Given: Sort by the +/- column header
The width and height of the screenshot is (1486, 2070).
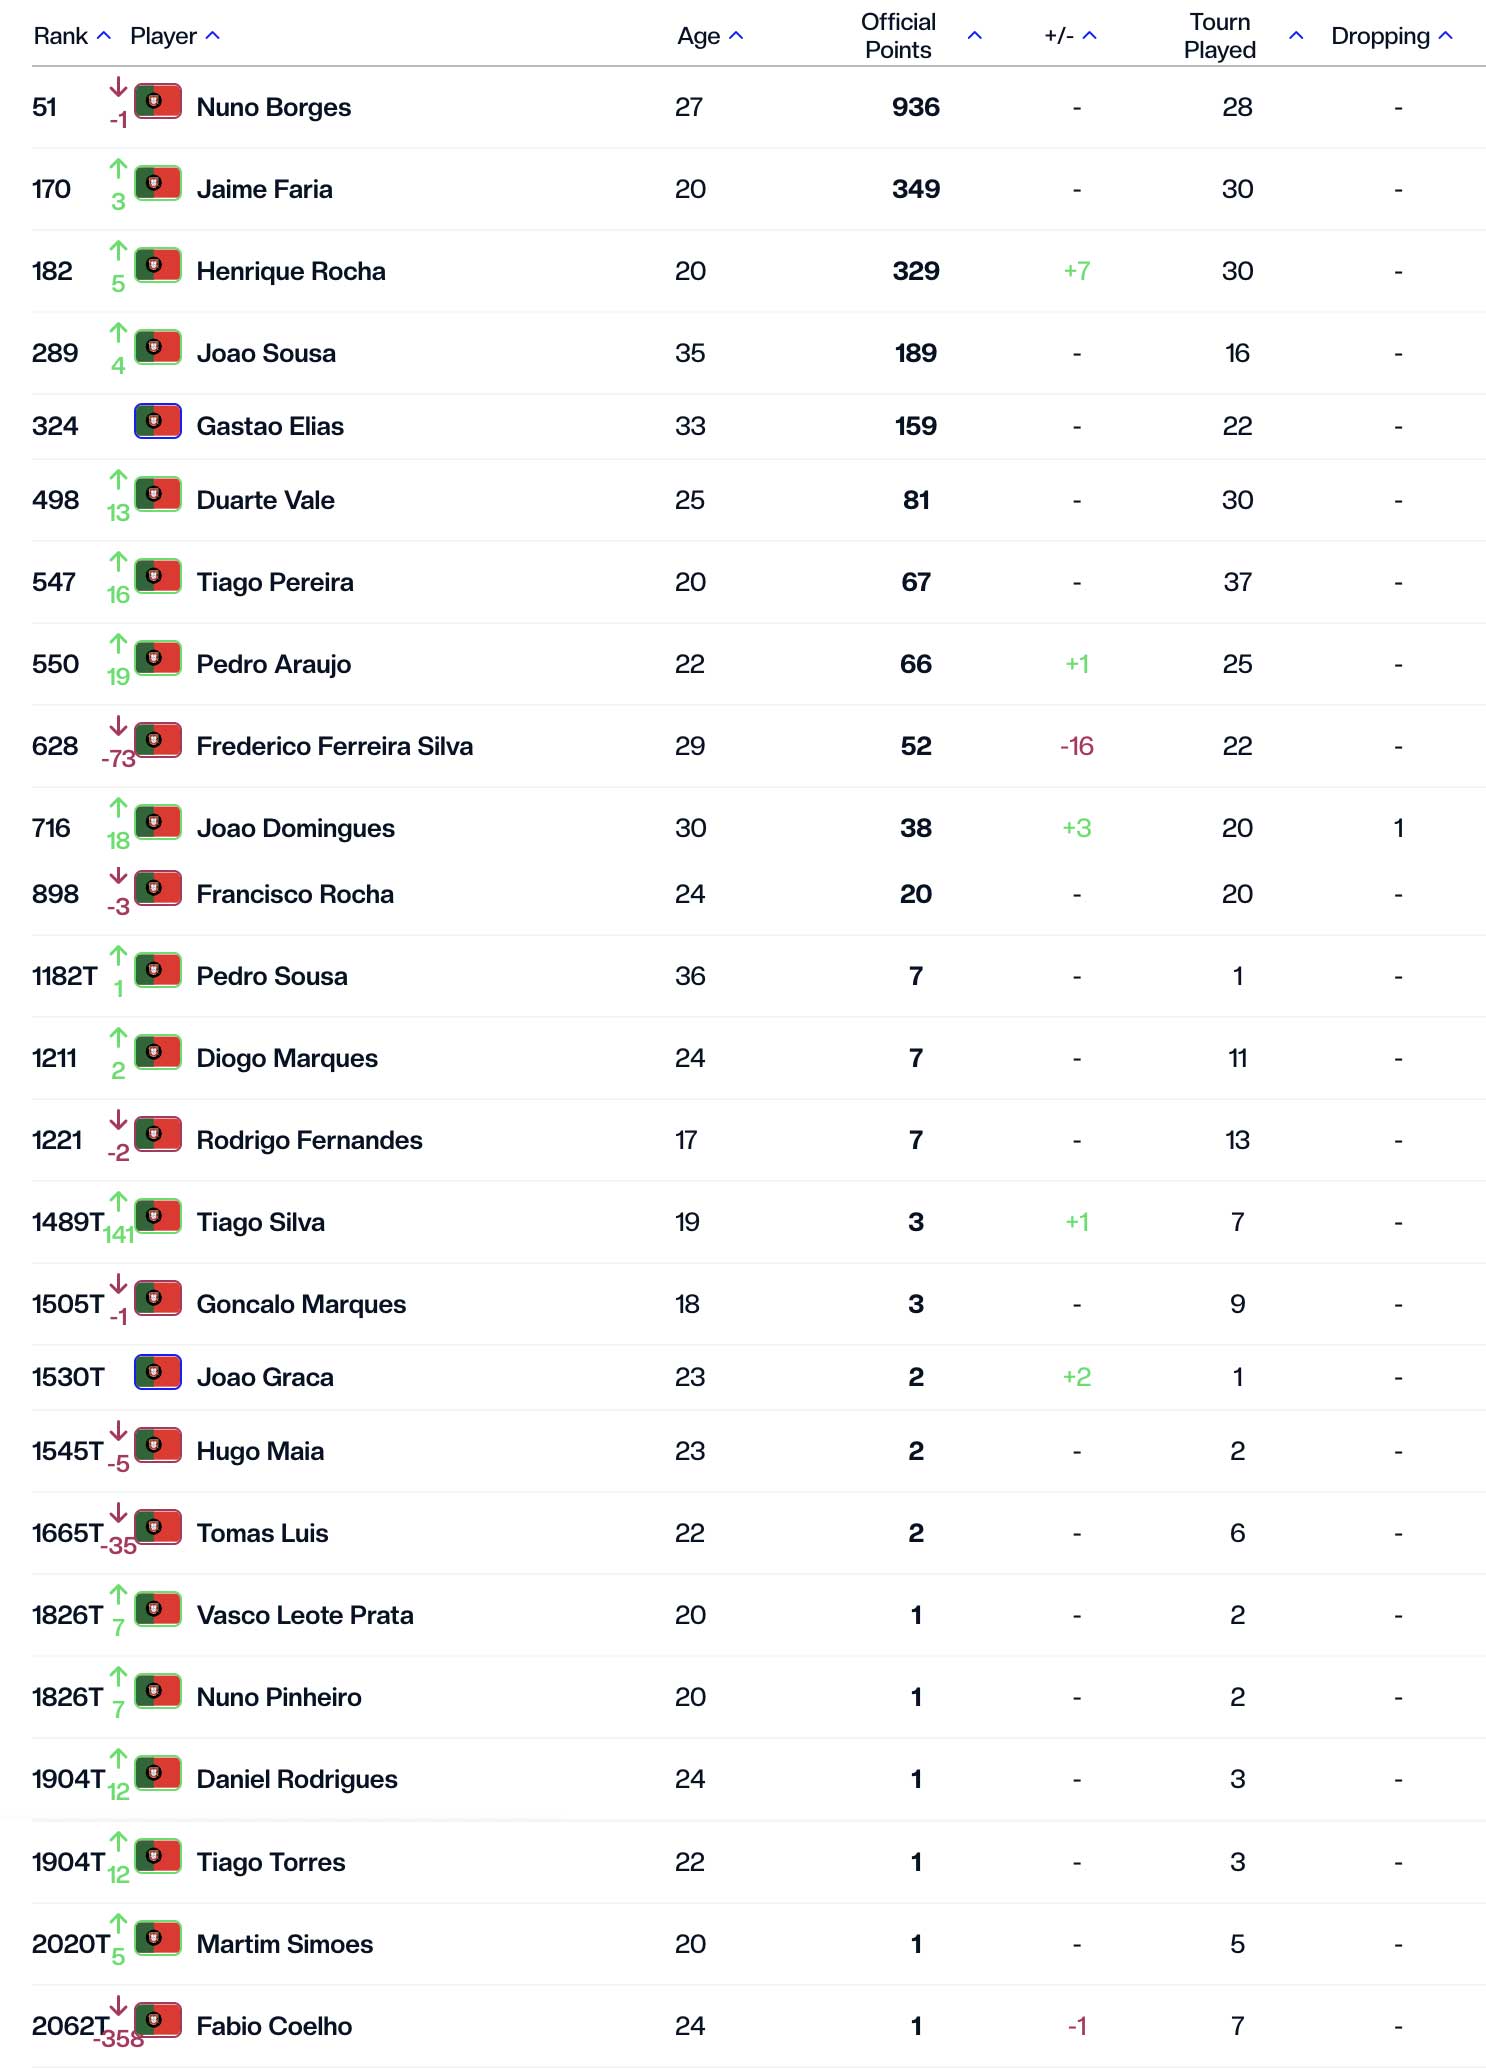Looking at the screenshot, I should 1089,36.
